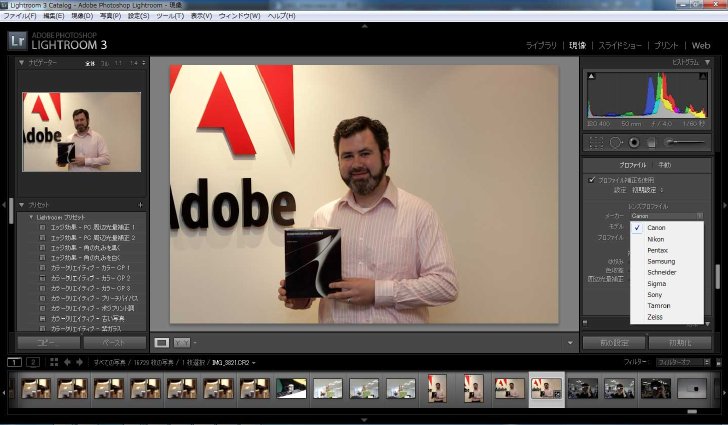
Task: Open toolbar content options arrow
Action: point(570,343)
